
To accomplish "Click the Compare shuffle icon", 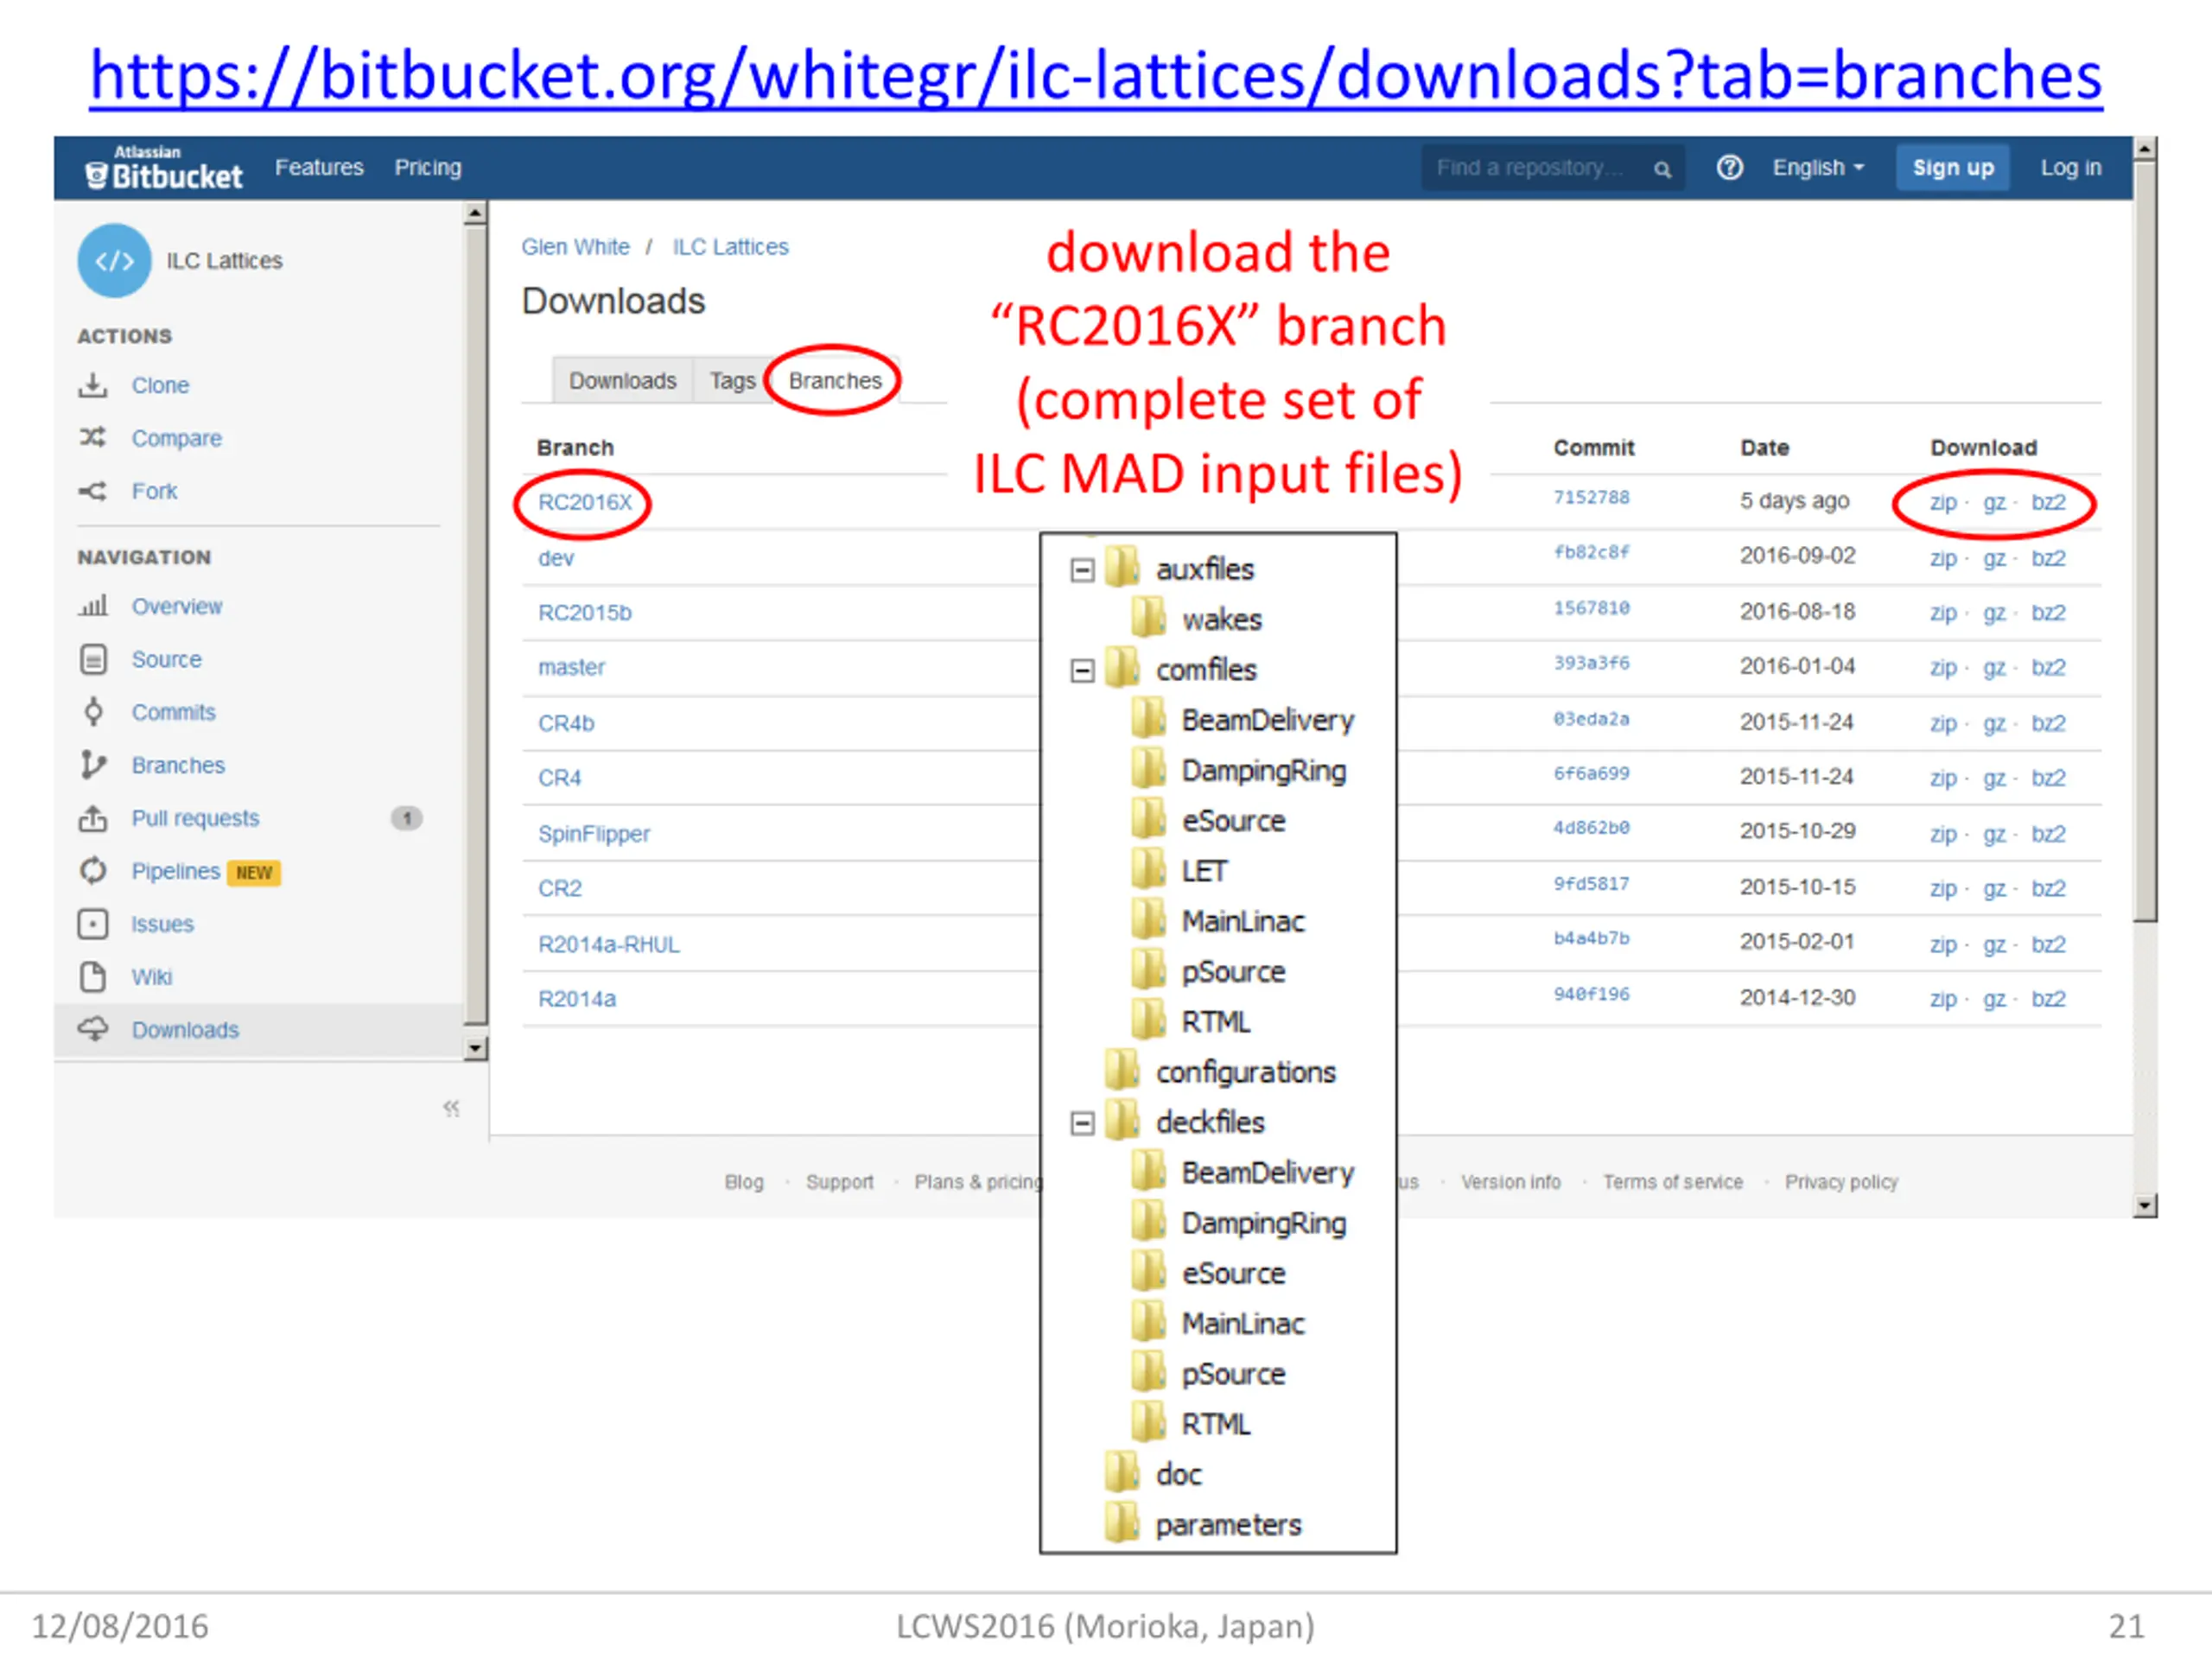I will pos(93,437).
